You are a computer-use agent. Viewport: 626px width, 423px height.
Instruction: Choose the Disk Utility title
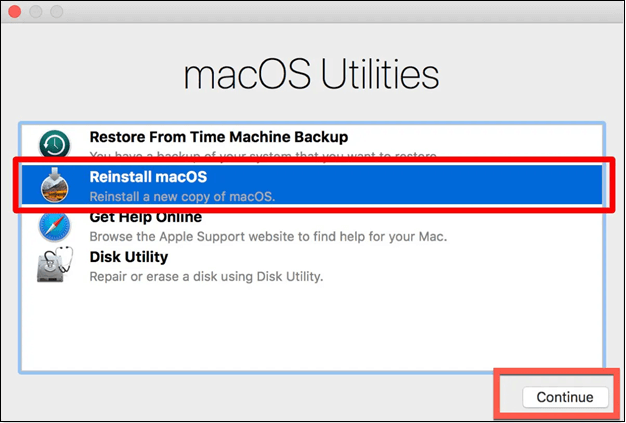[x=129, y=257]
